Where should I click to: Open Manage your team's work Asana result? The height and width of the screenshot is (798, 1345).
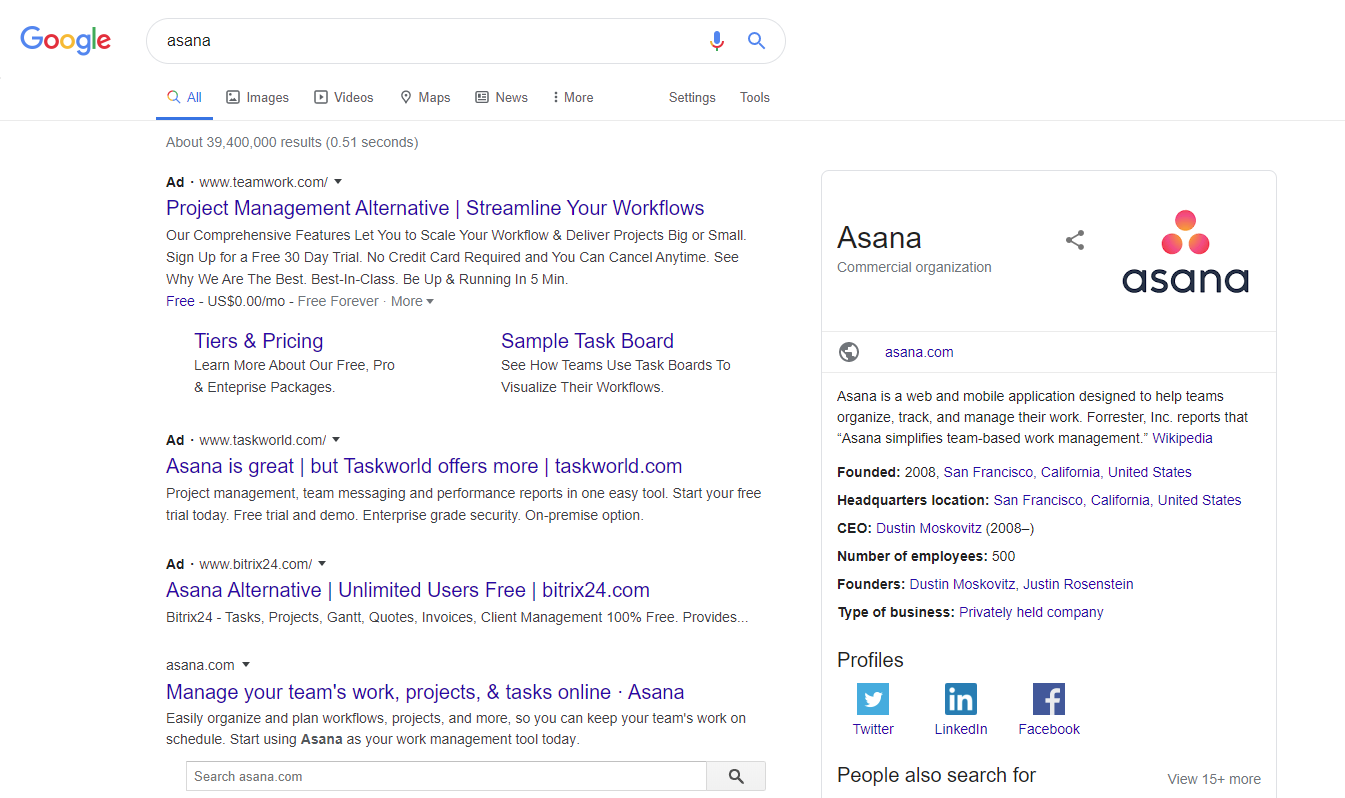click(x=425, y=692)
